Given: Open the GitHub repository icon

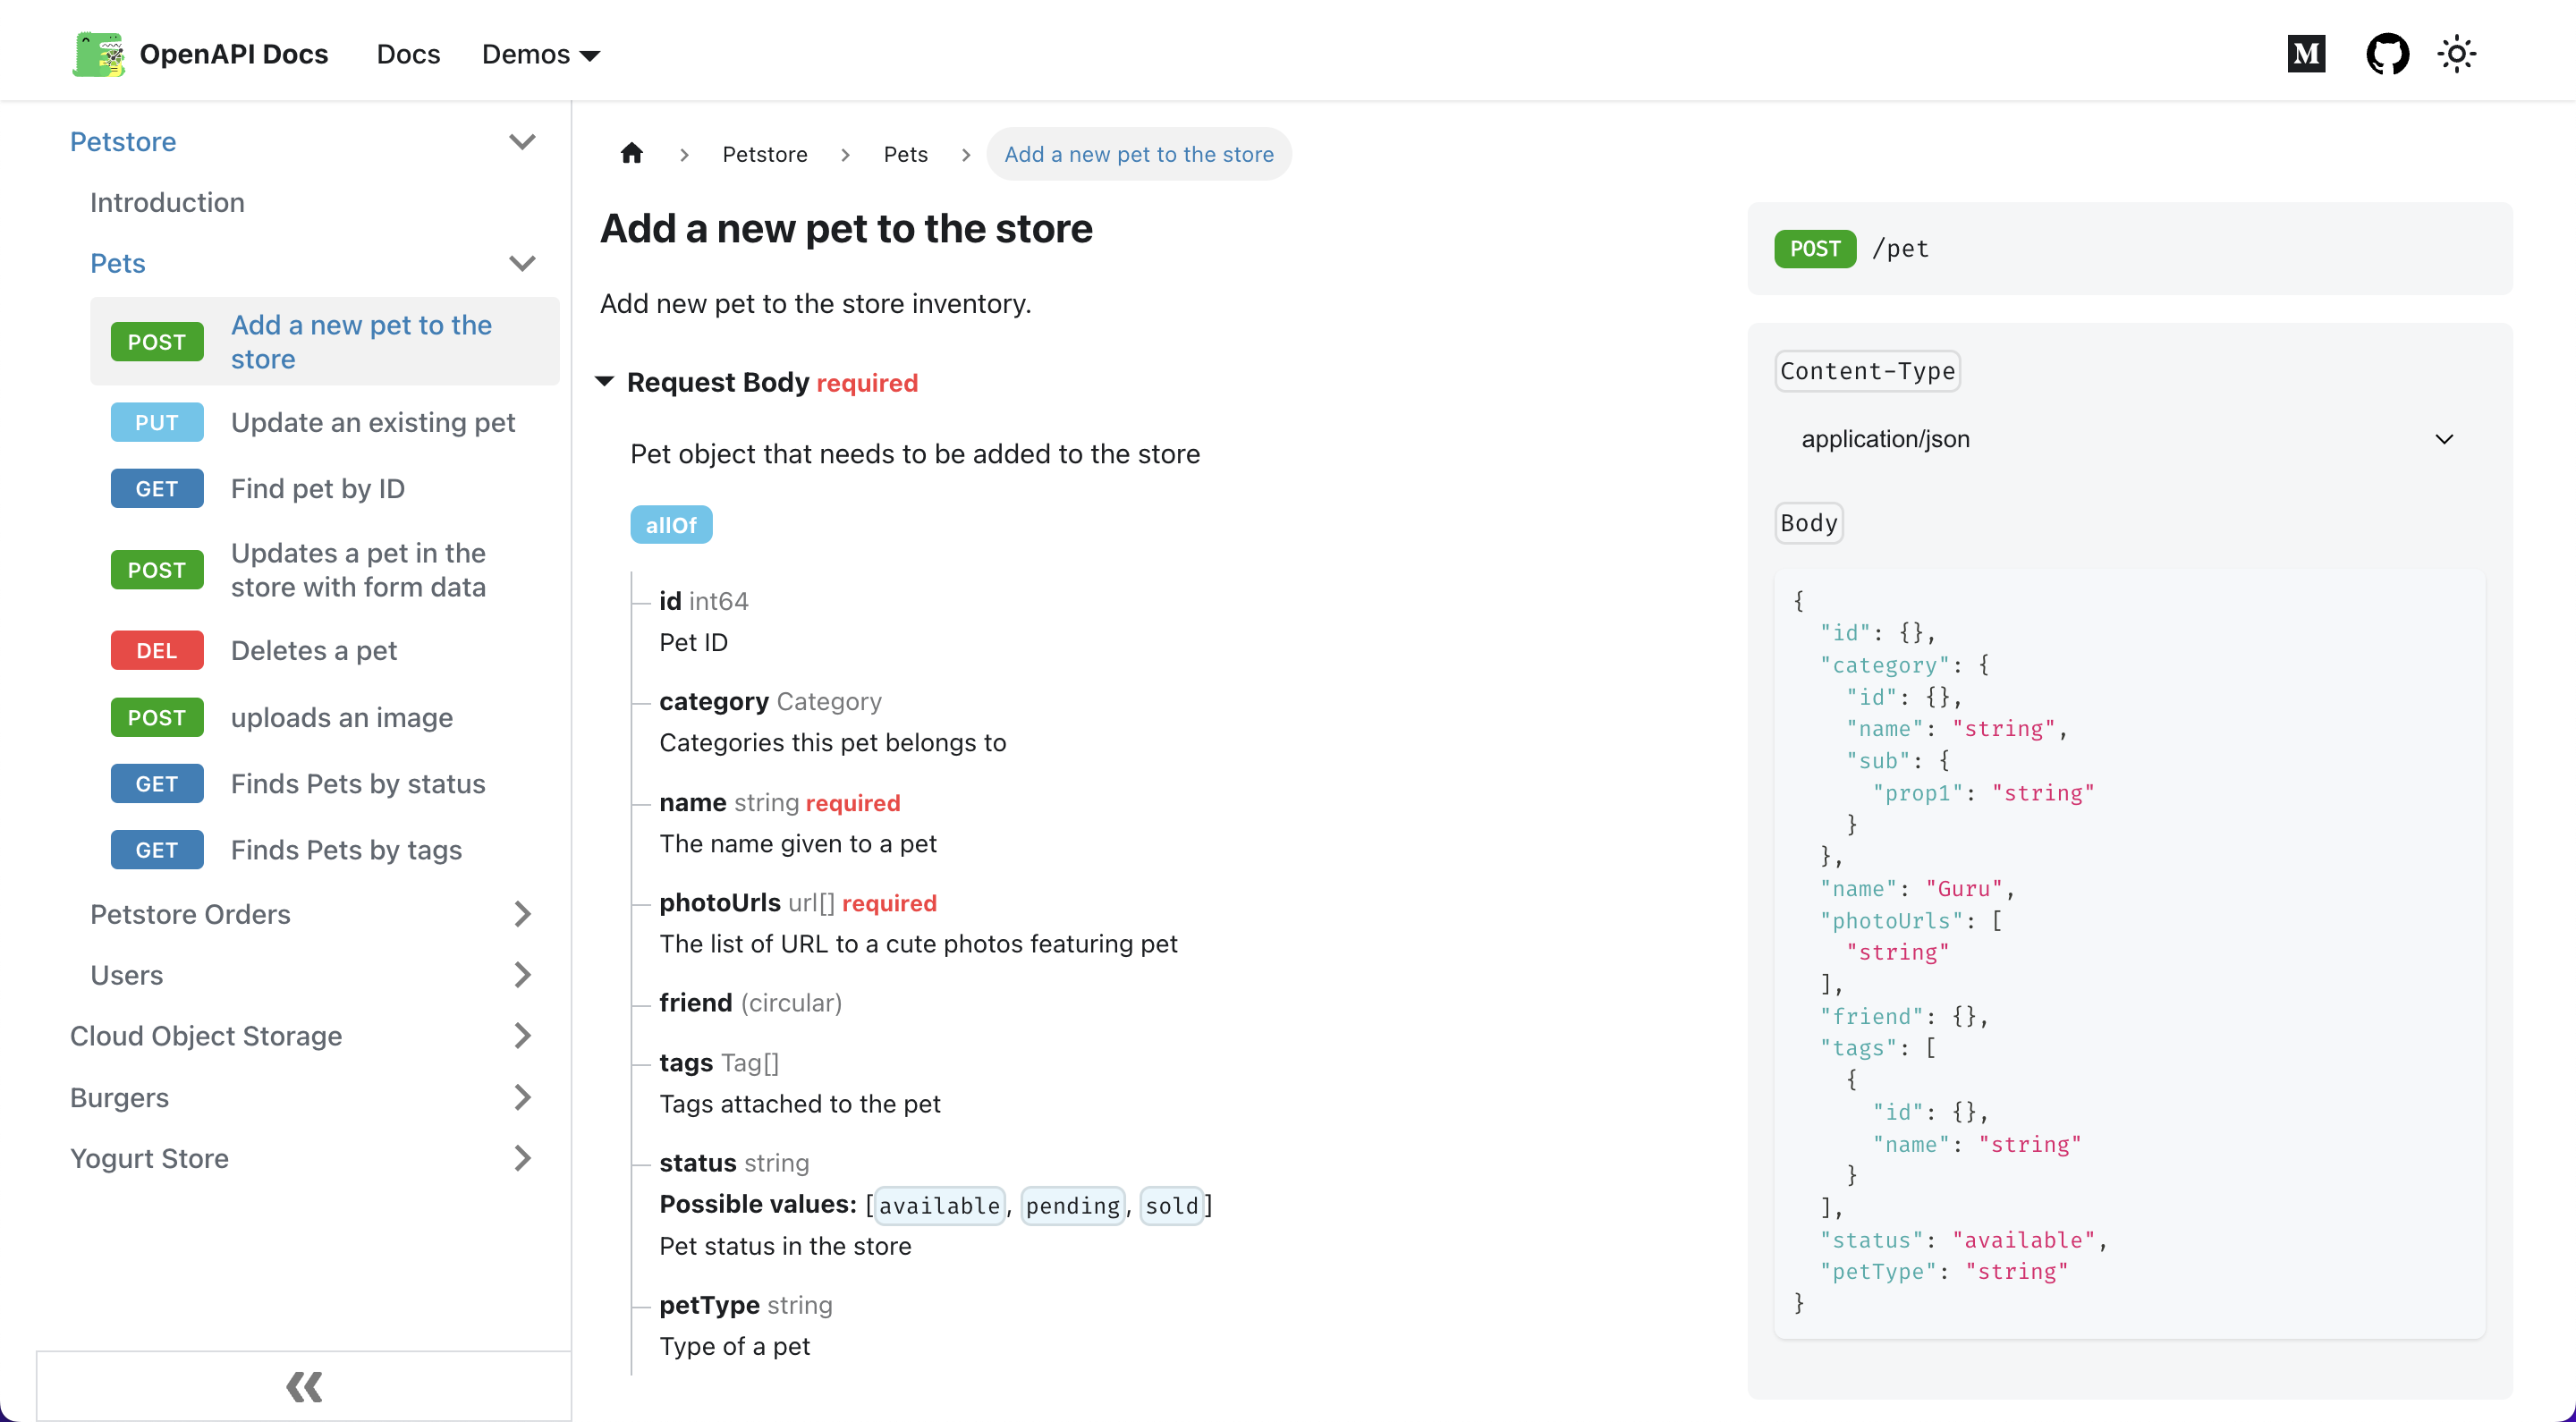Looking at the screenshot, I should coord(2387,54).
